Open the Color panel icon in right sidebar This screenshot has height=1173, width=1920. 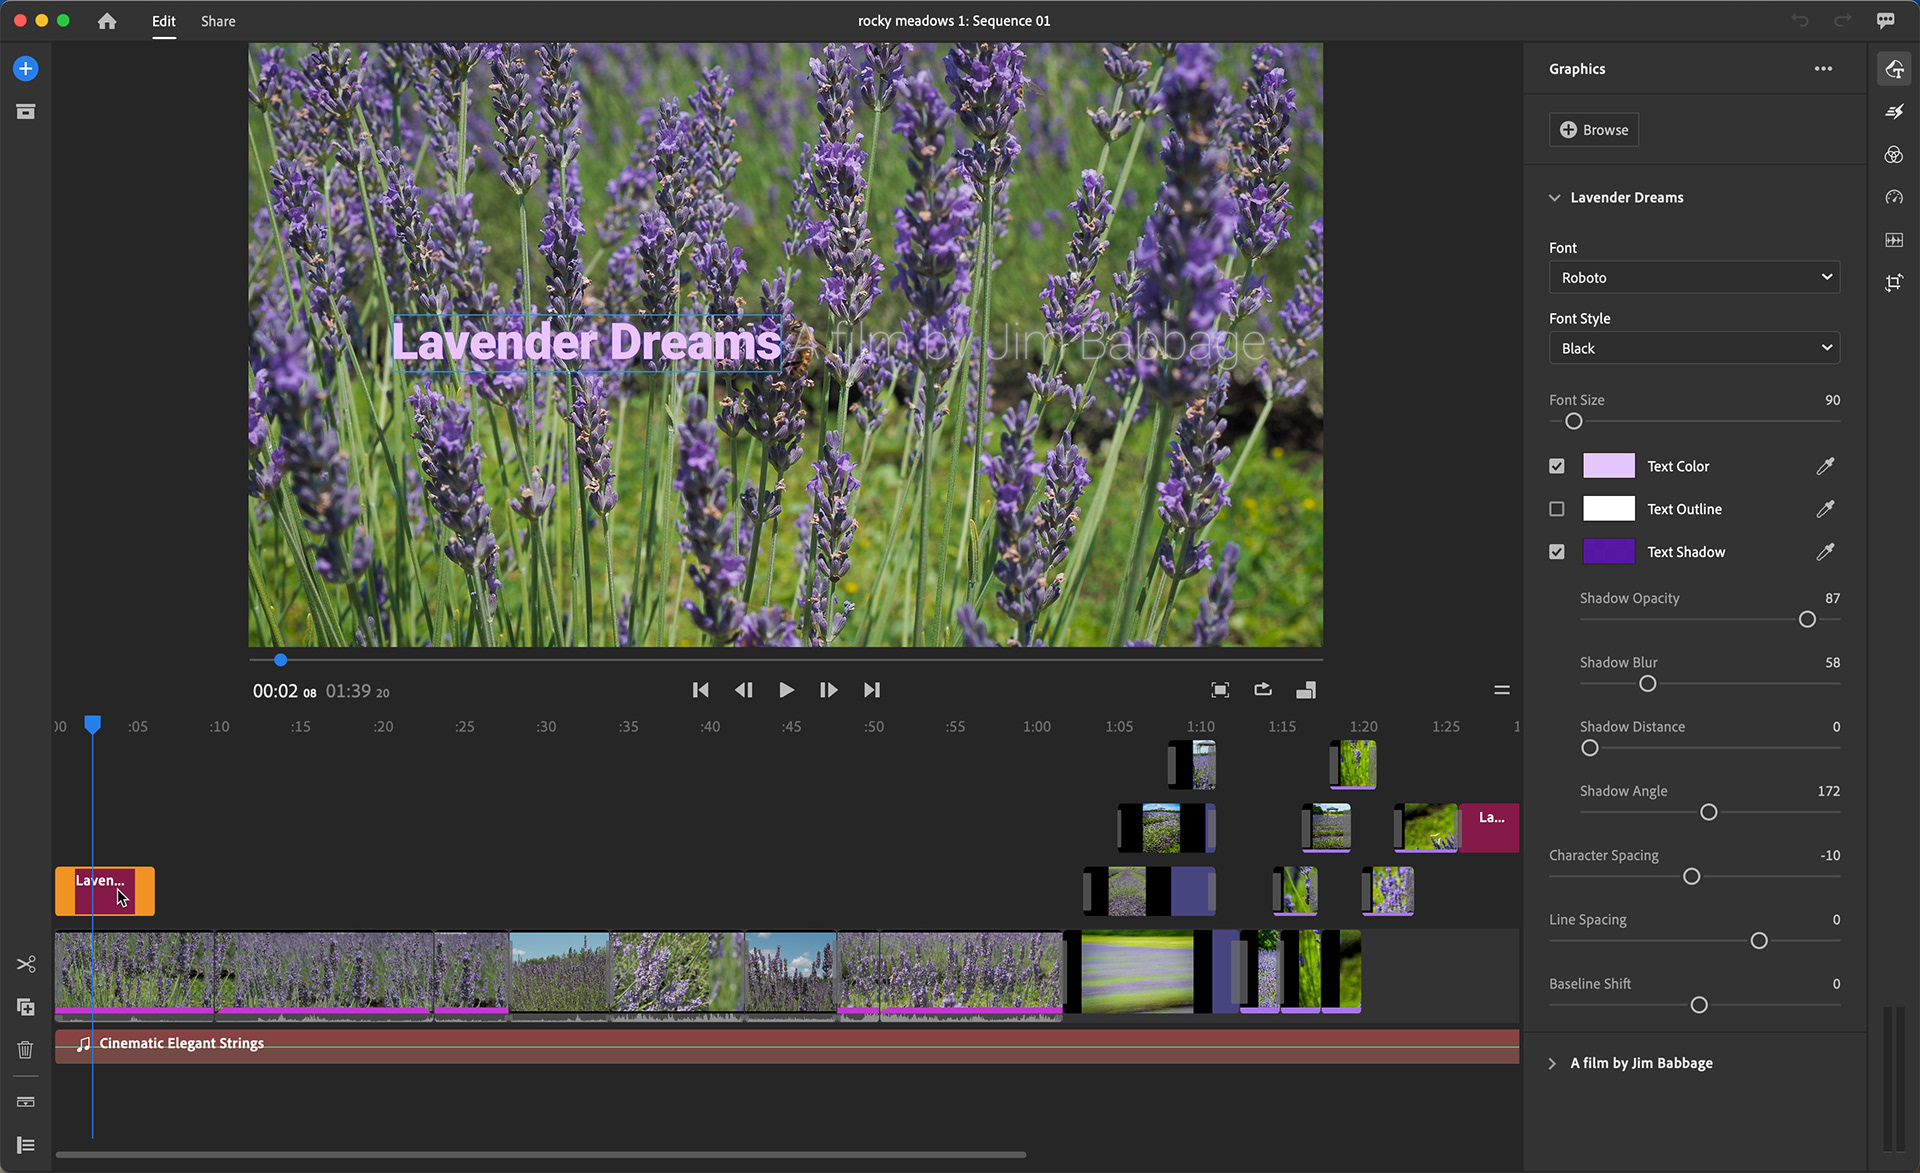point(1894,155)
